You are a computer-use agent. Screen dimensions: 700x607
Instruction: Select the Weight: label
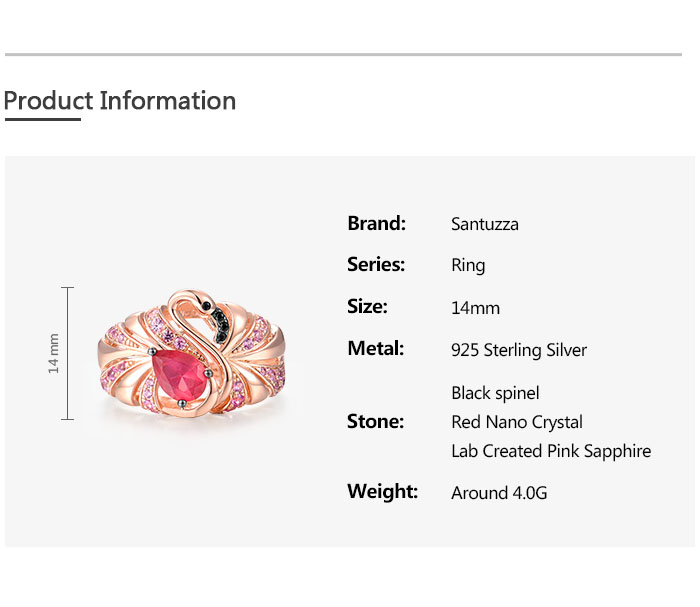(x=382, y=491)
